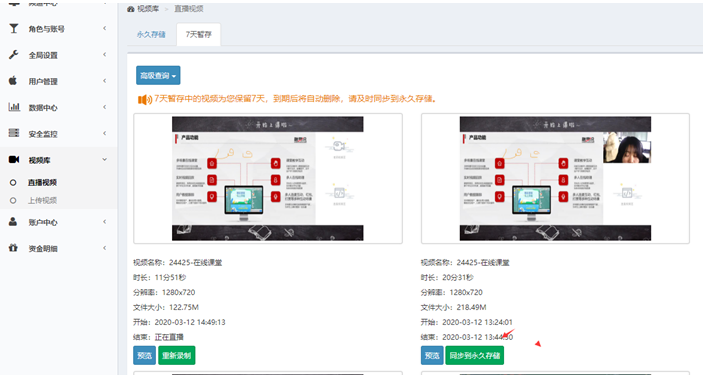Image resolution: width=703 pixels, height=377 pixels.
Task: Open 直播视频 in the sidebar
Action: pos(42,182)
